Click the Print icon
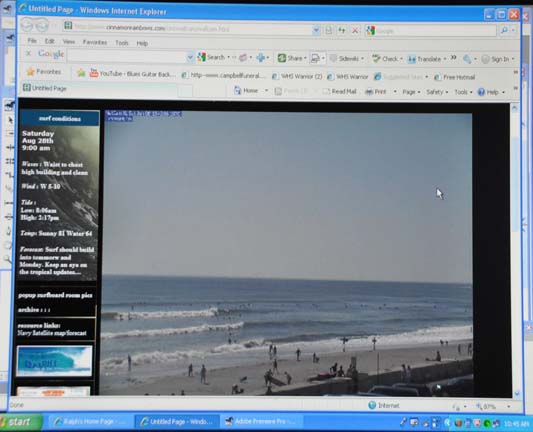 point(369,92)
